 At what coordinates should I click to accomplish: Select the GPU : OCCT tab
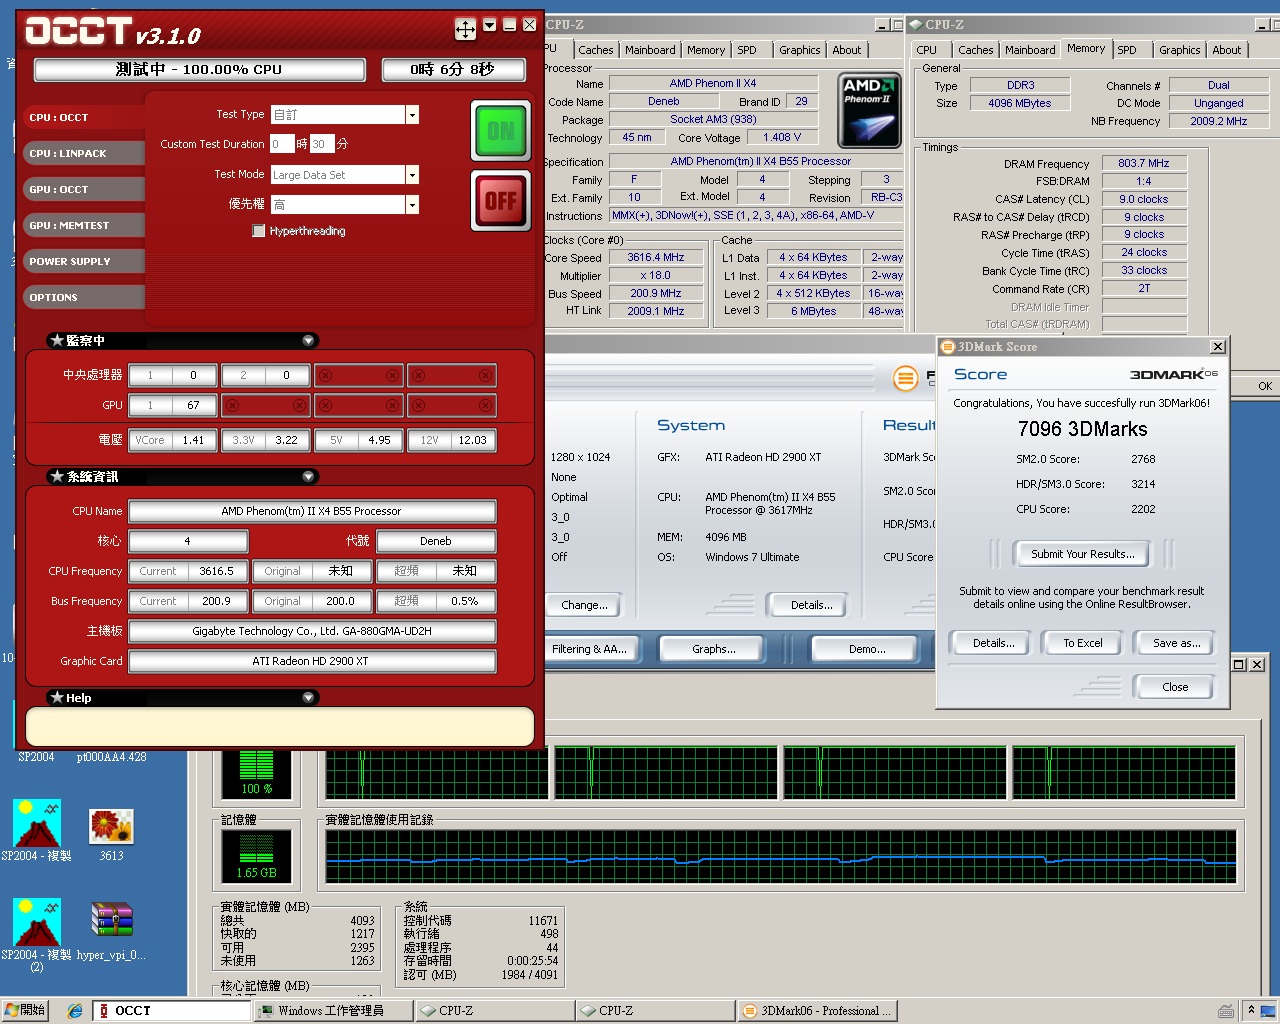[84, 189]
